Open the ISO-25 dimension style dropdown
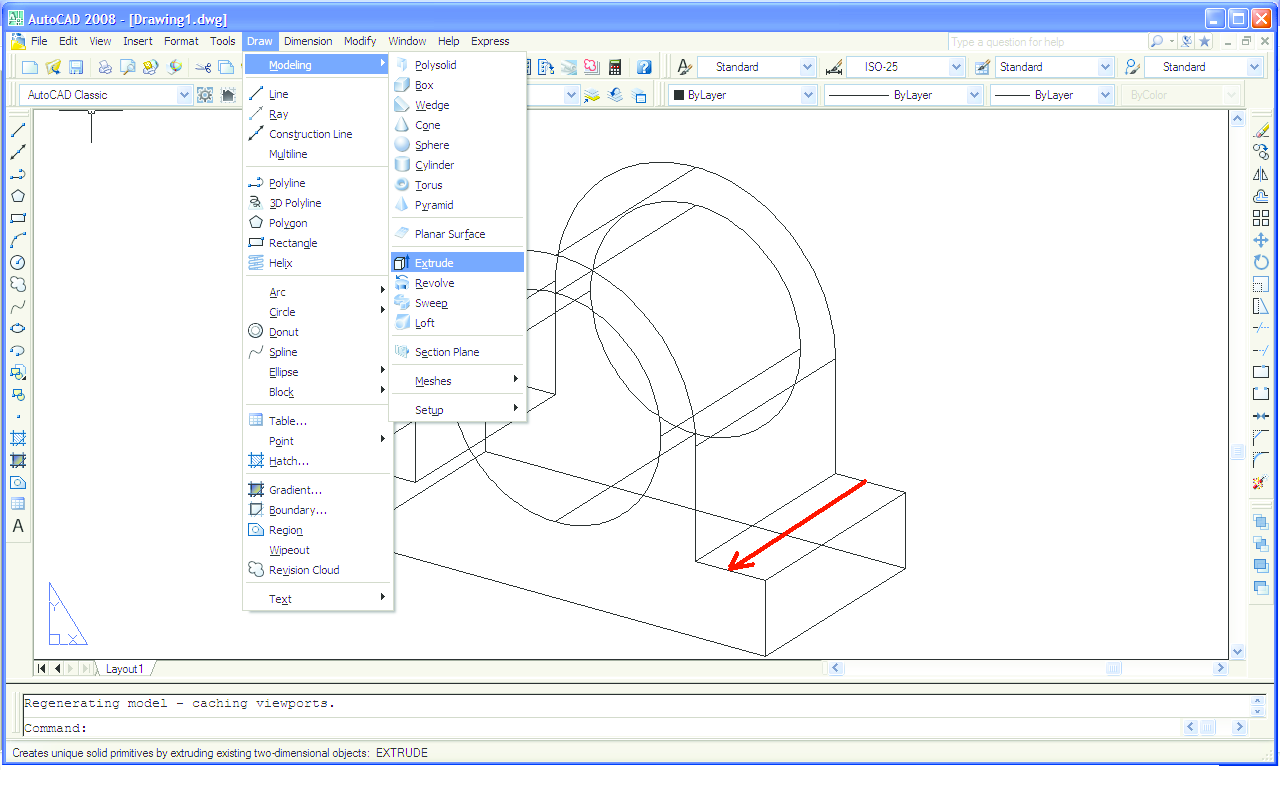The width and height of the screenshot is (1280, 800). click(956, 67)
